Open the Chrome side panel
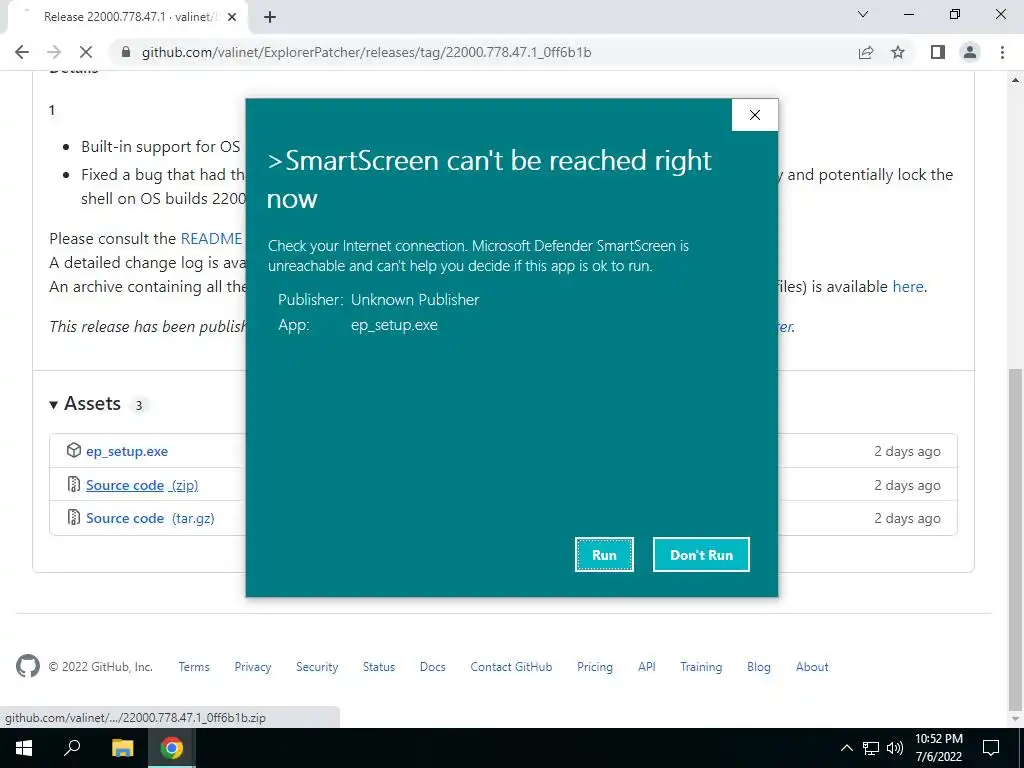This screenshot has width=1024, height=768. tap(938, 52)
